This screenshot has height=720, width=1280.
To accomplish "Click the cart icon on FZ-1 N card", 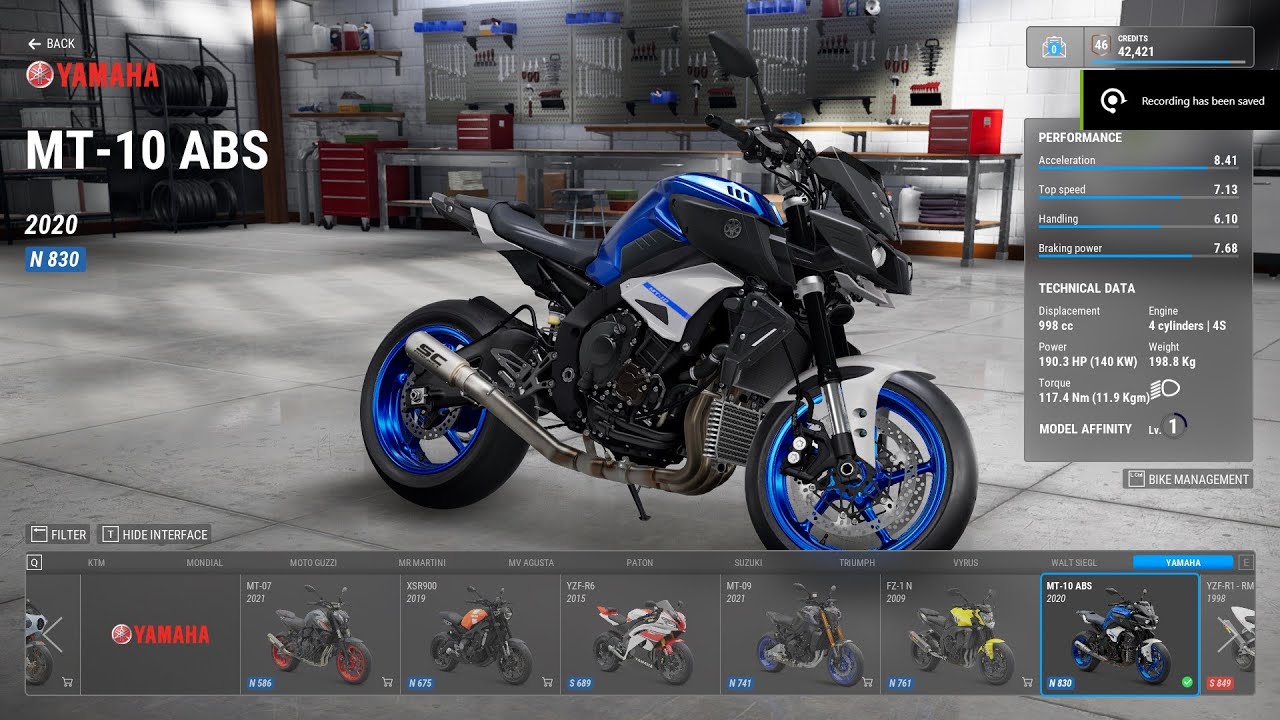I will (x=1027, y=683).
